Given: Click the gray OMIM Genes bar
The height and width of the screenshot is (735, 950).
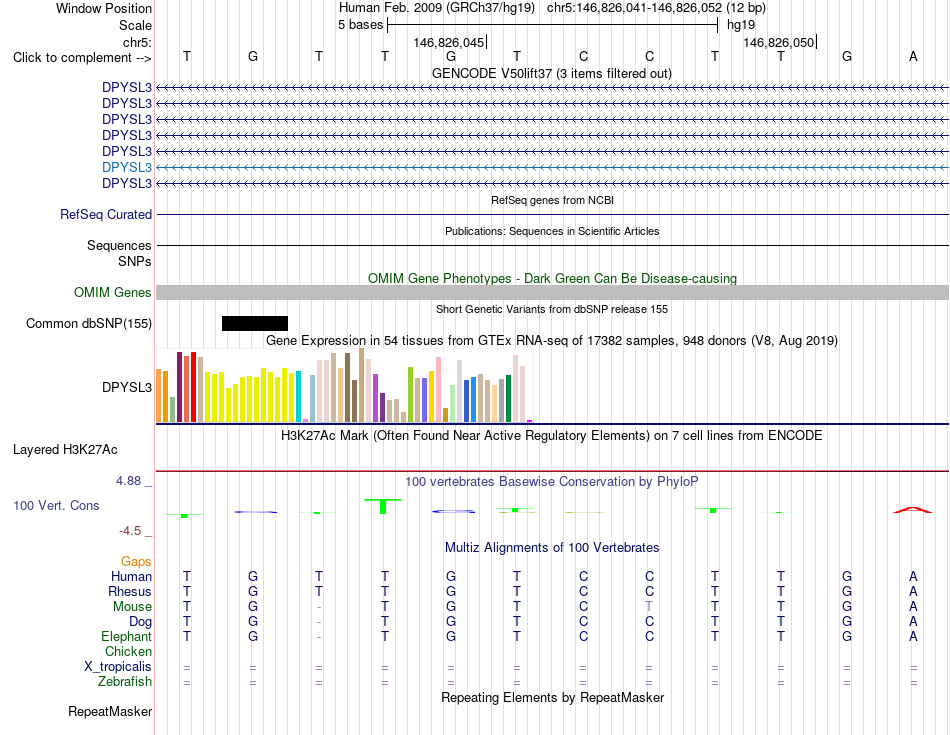Looking at the screenshot, I should 552,293.
